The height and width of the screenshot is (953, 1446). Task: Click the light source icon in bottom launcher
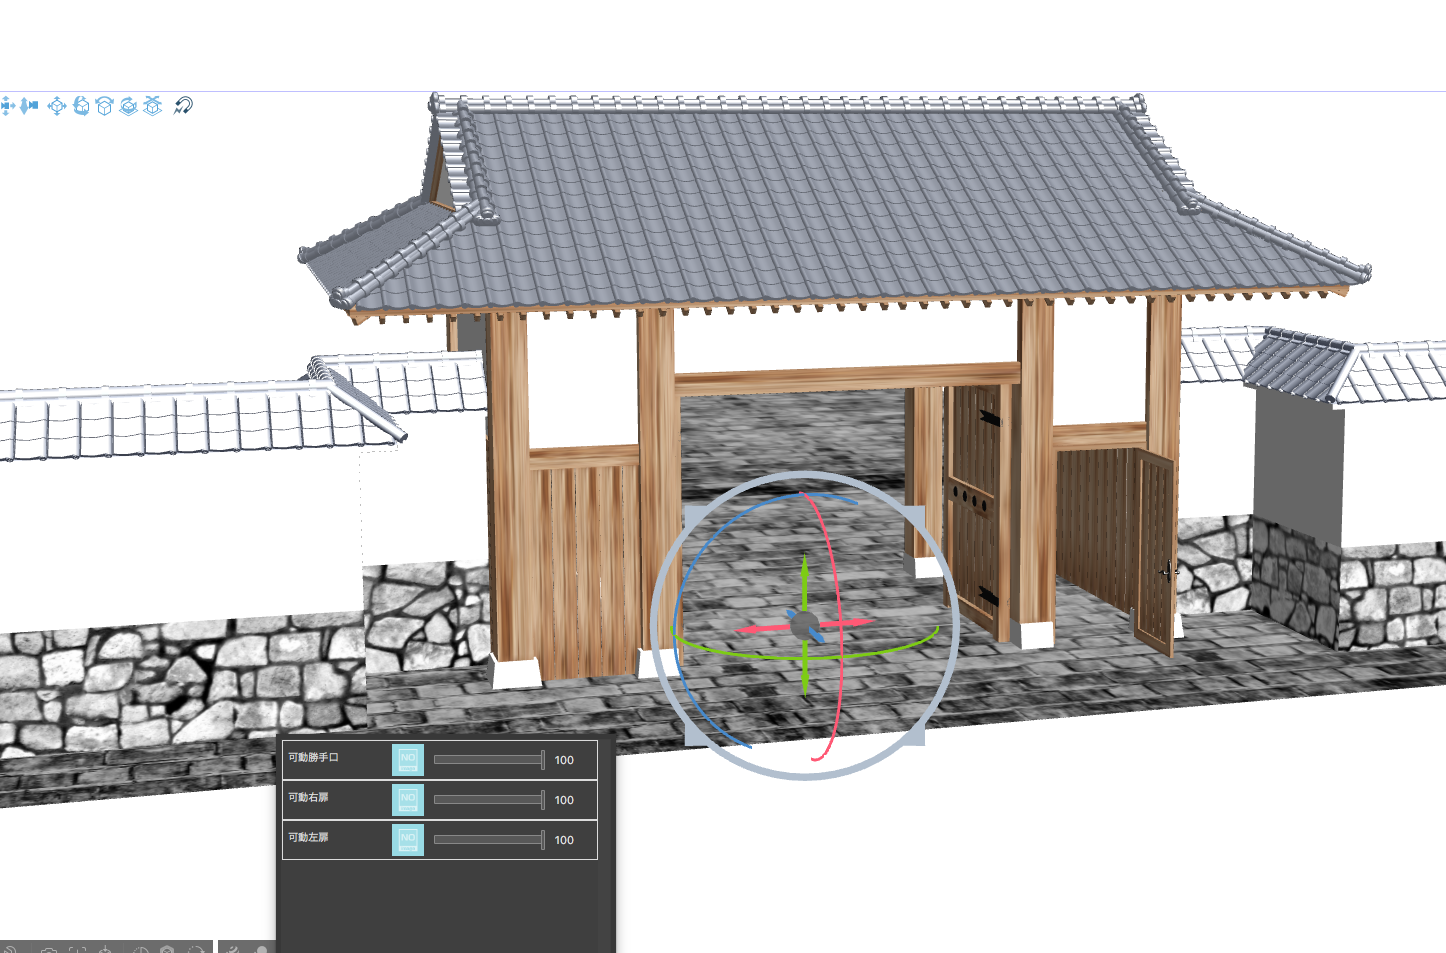(140, 948)
